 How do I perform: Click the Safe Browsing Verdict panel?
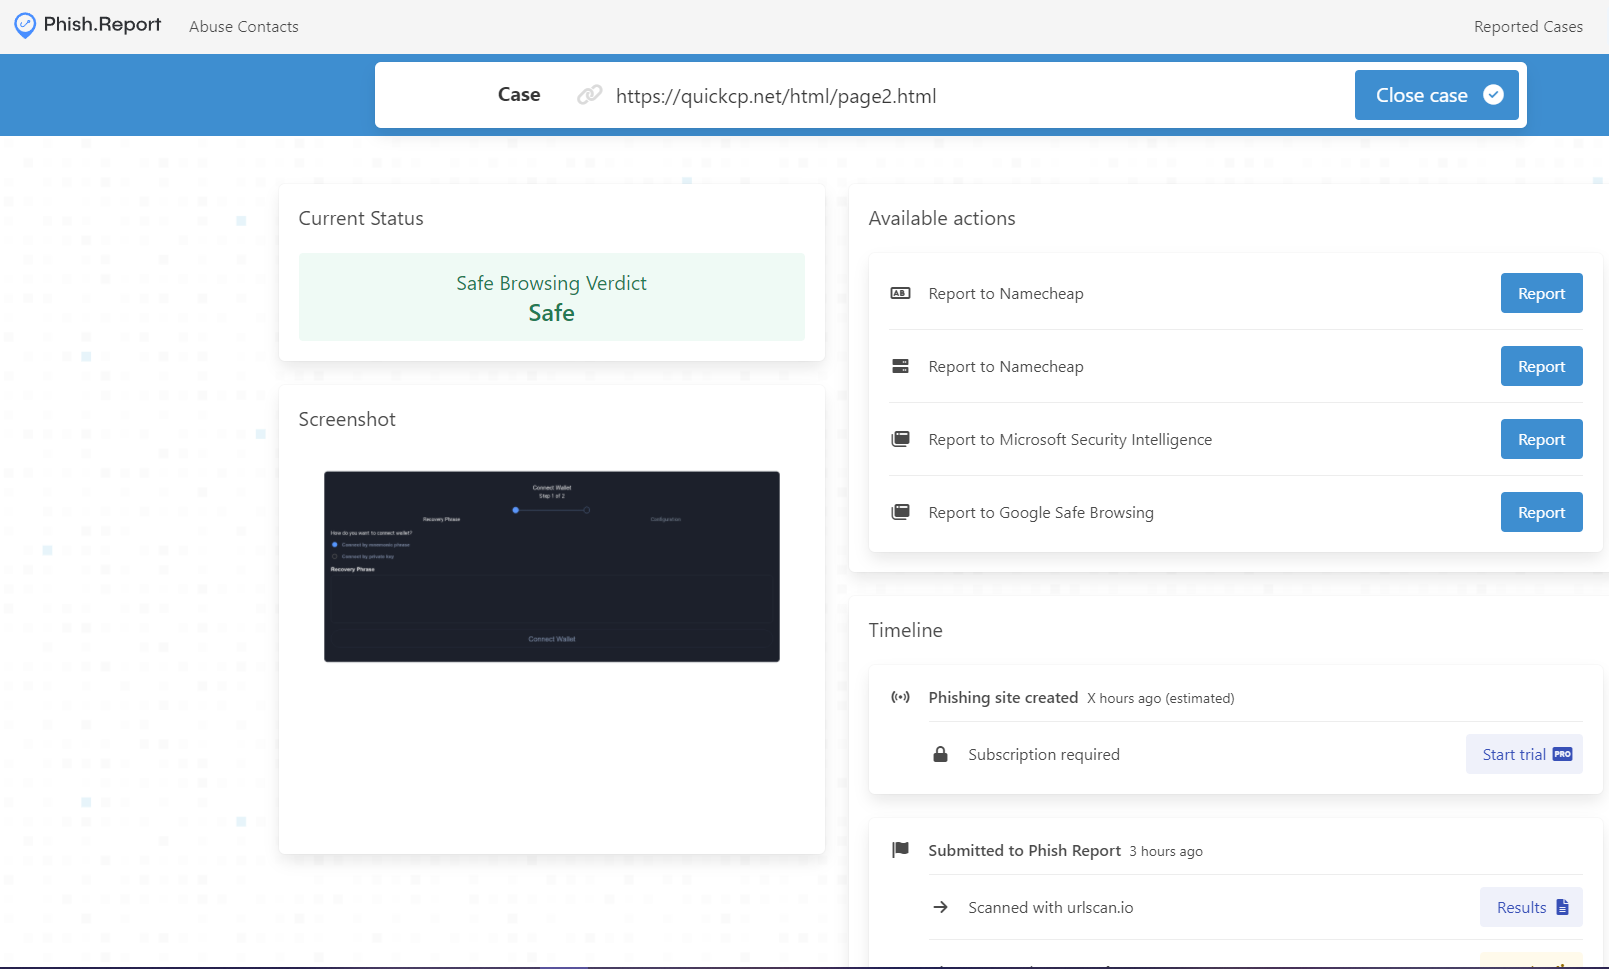[x=552, y=297]
